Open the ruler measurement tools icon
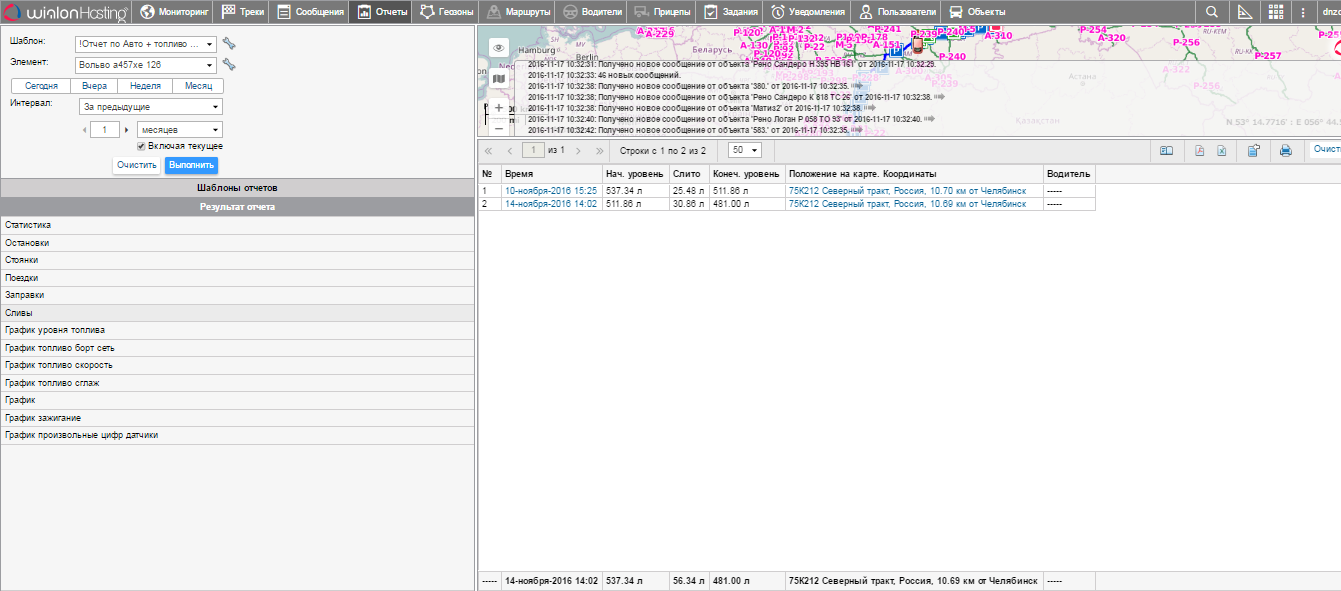1341x591 pixels. [x=1244, y=12]
